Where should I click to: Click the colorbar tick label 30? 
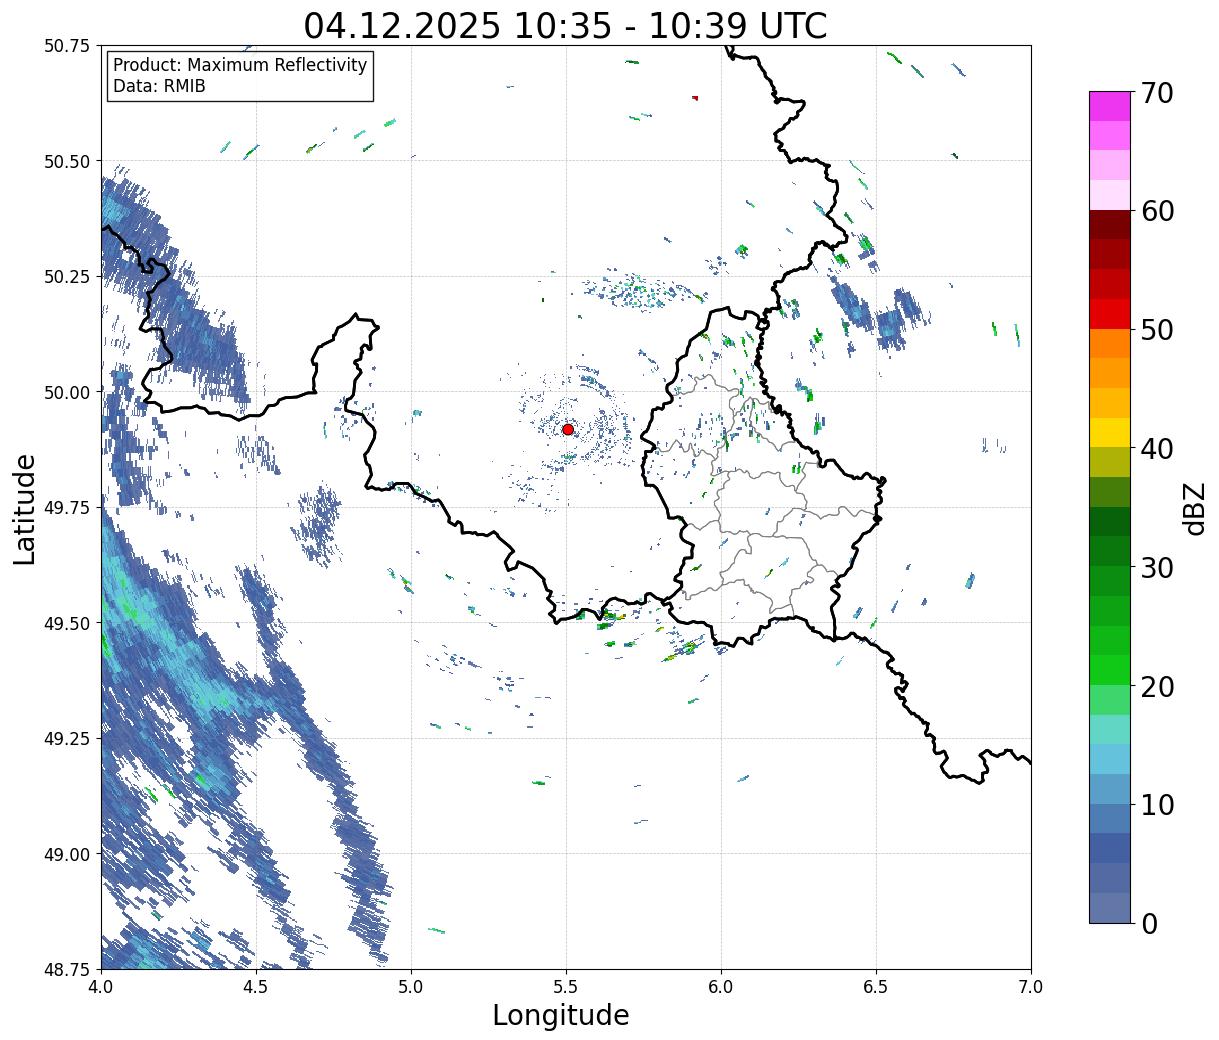1156,568
